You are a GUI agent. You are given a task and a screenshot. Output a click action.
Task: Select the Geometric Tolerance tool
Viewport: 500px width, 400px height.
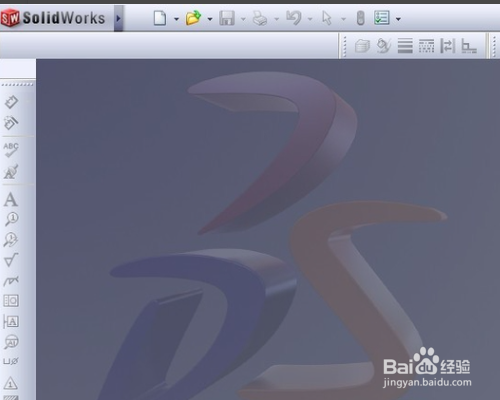(x=11, y=301)
